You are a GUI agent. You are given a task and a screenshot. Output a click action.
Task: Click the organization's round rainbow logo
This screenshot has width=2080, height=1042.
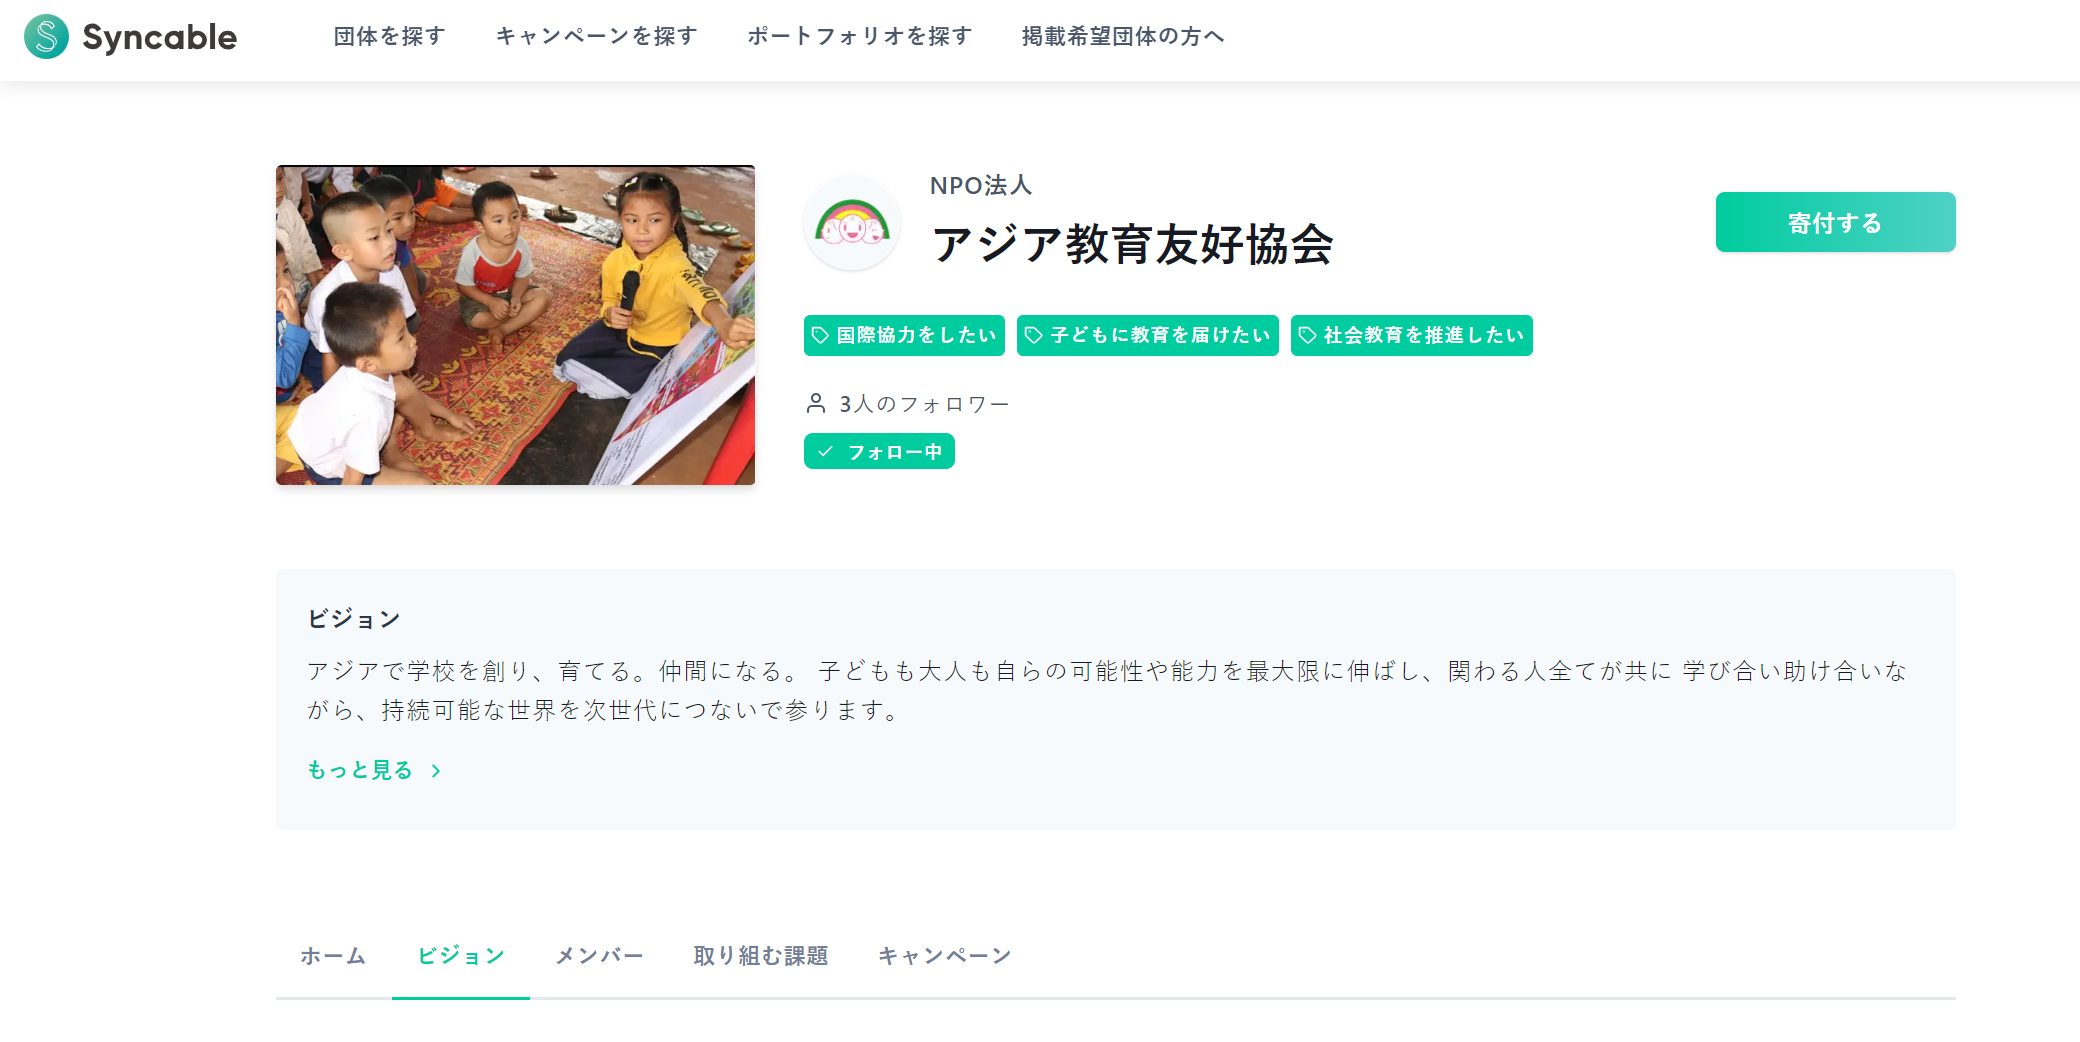852,223
